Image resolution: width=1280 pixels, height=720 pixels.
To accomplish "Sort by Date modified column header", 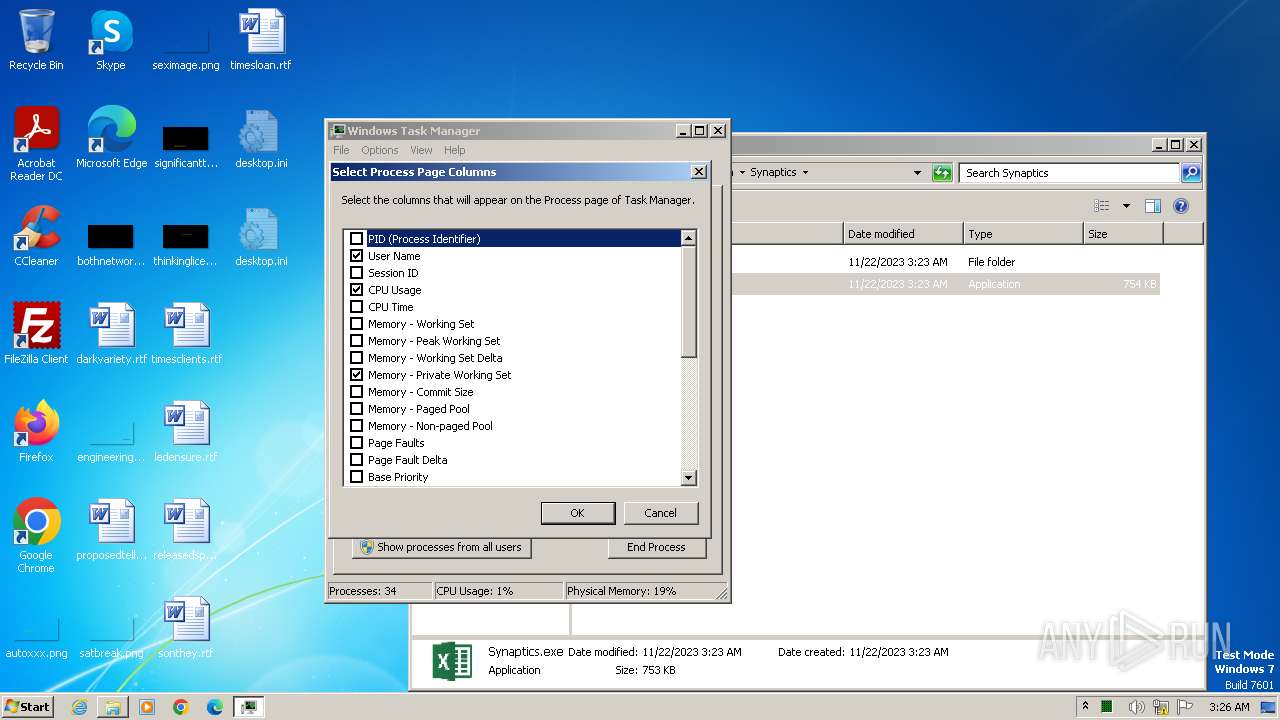I will (903, 234).
